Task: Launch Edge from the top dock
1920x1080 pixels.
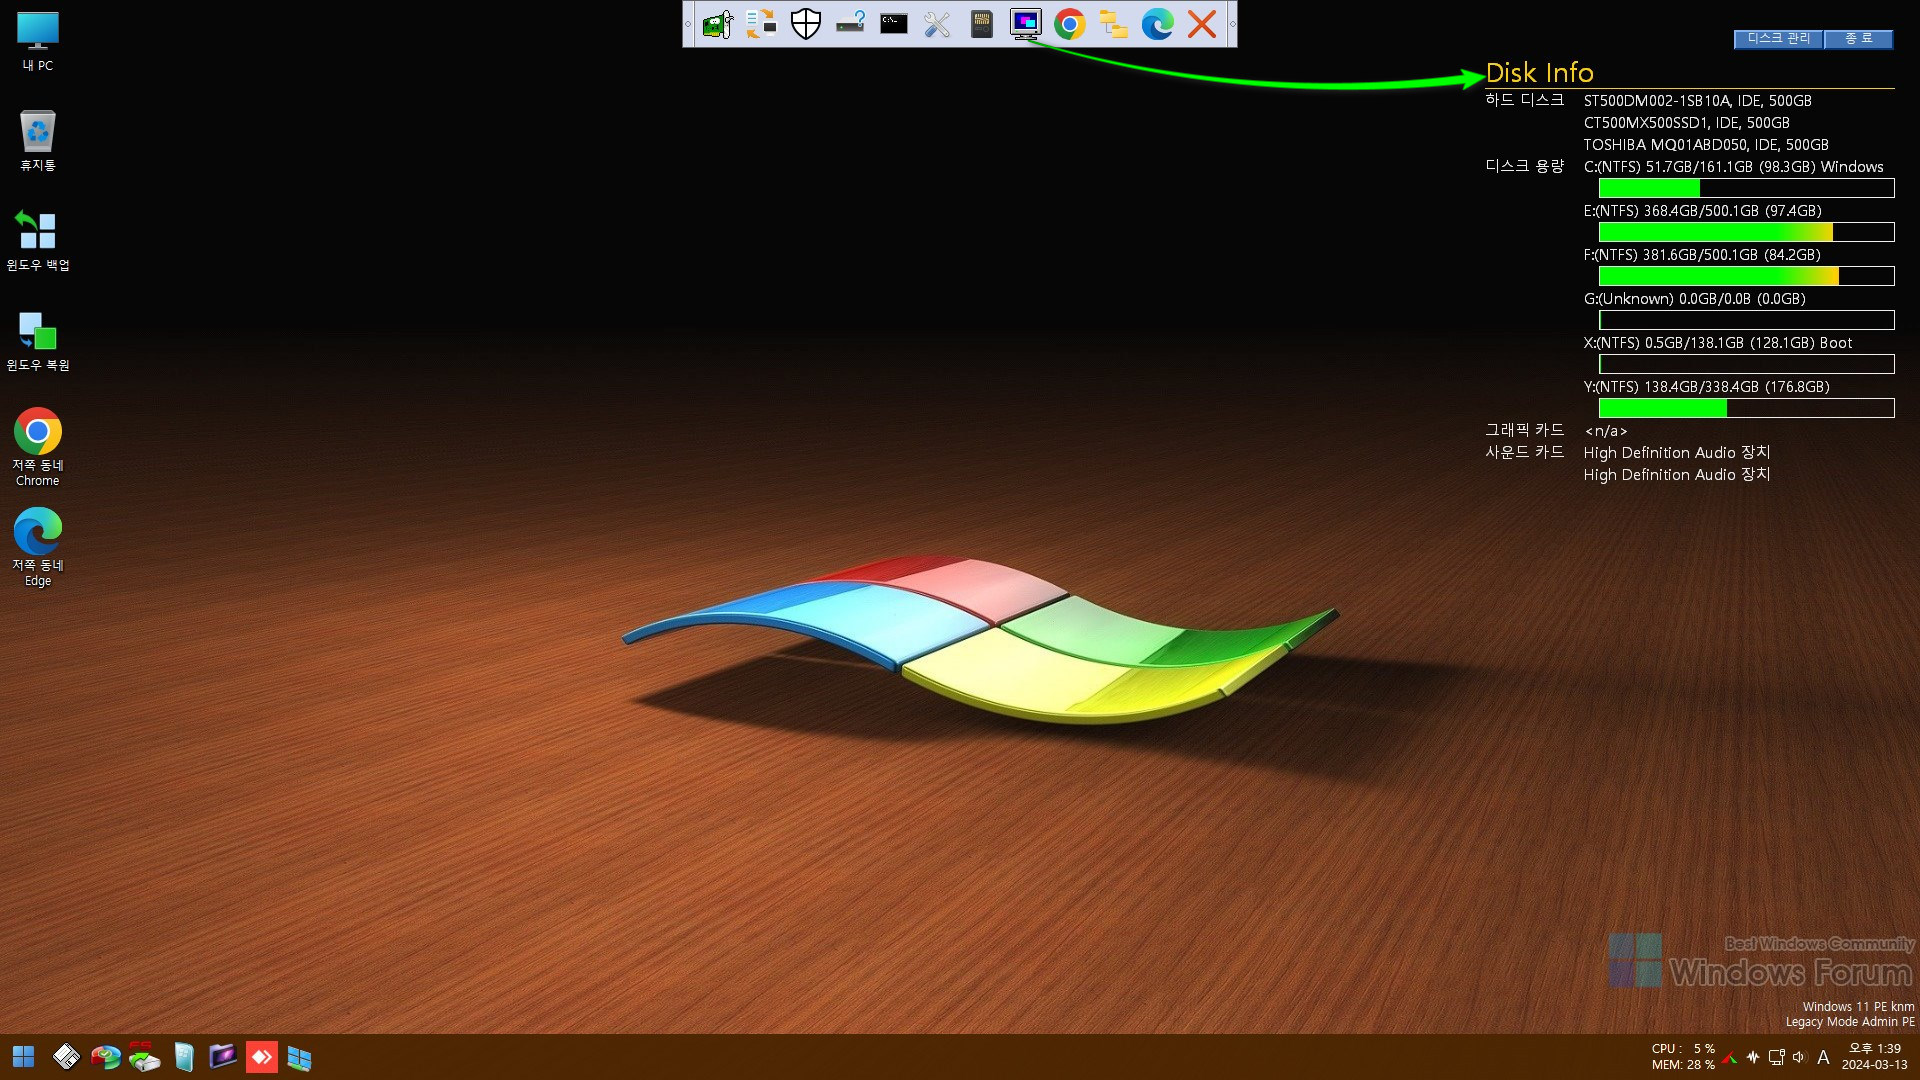Action: pyautogui.click(x=1157, y=24)
